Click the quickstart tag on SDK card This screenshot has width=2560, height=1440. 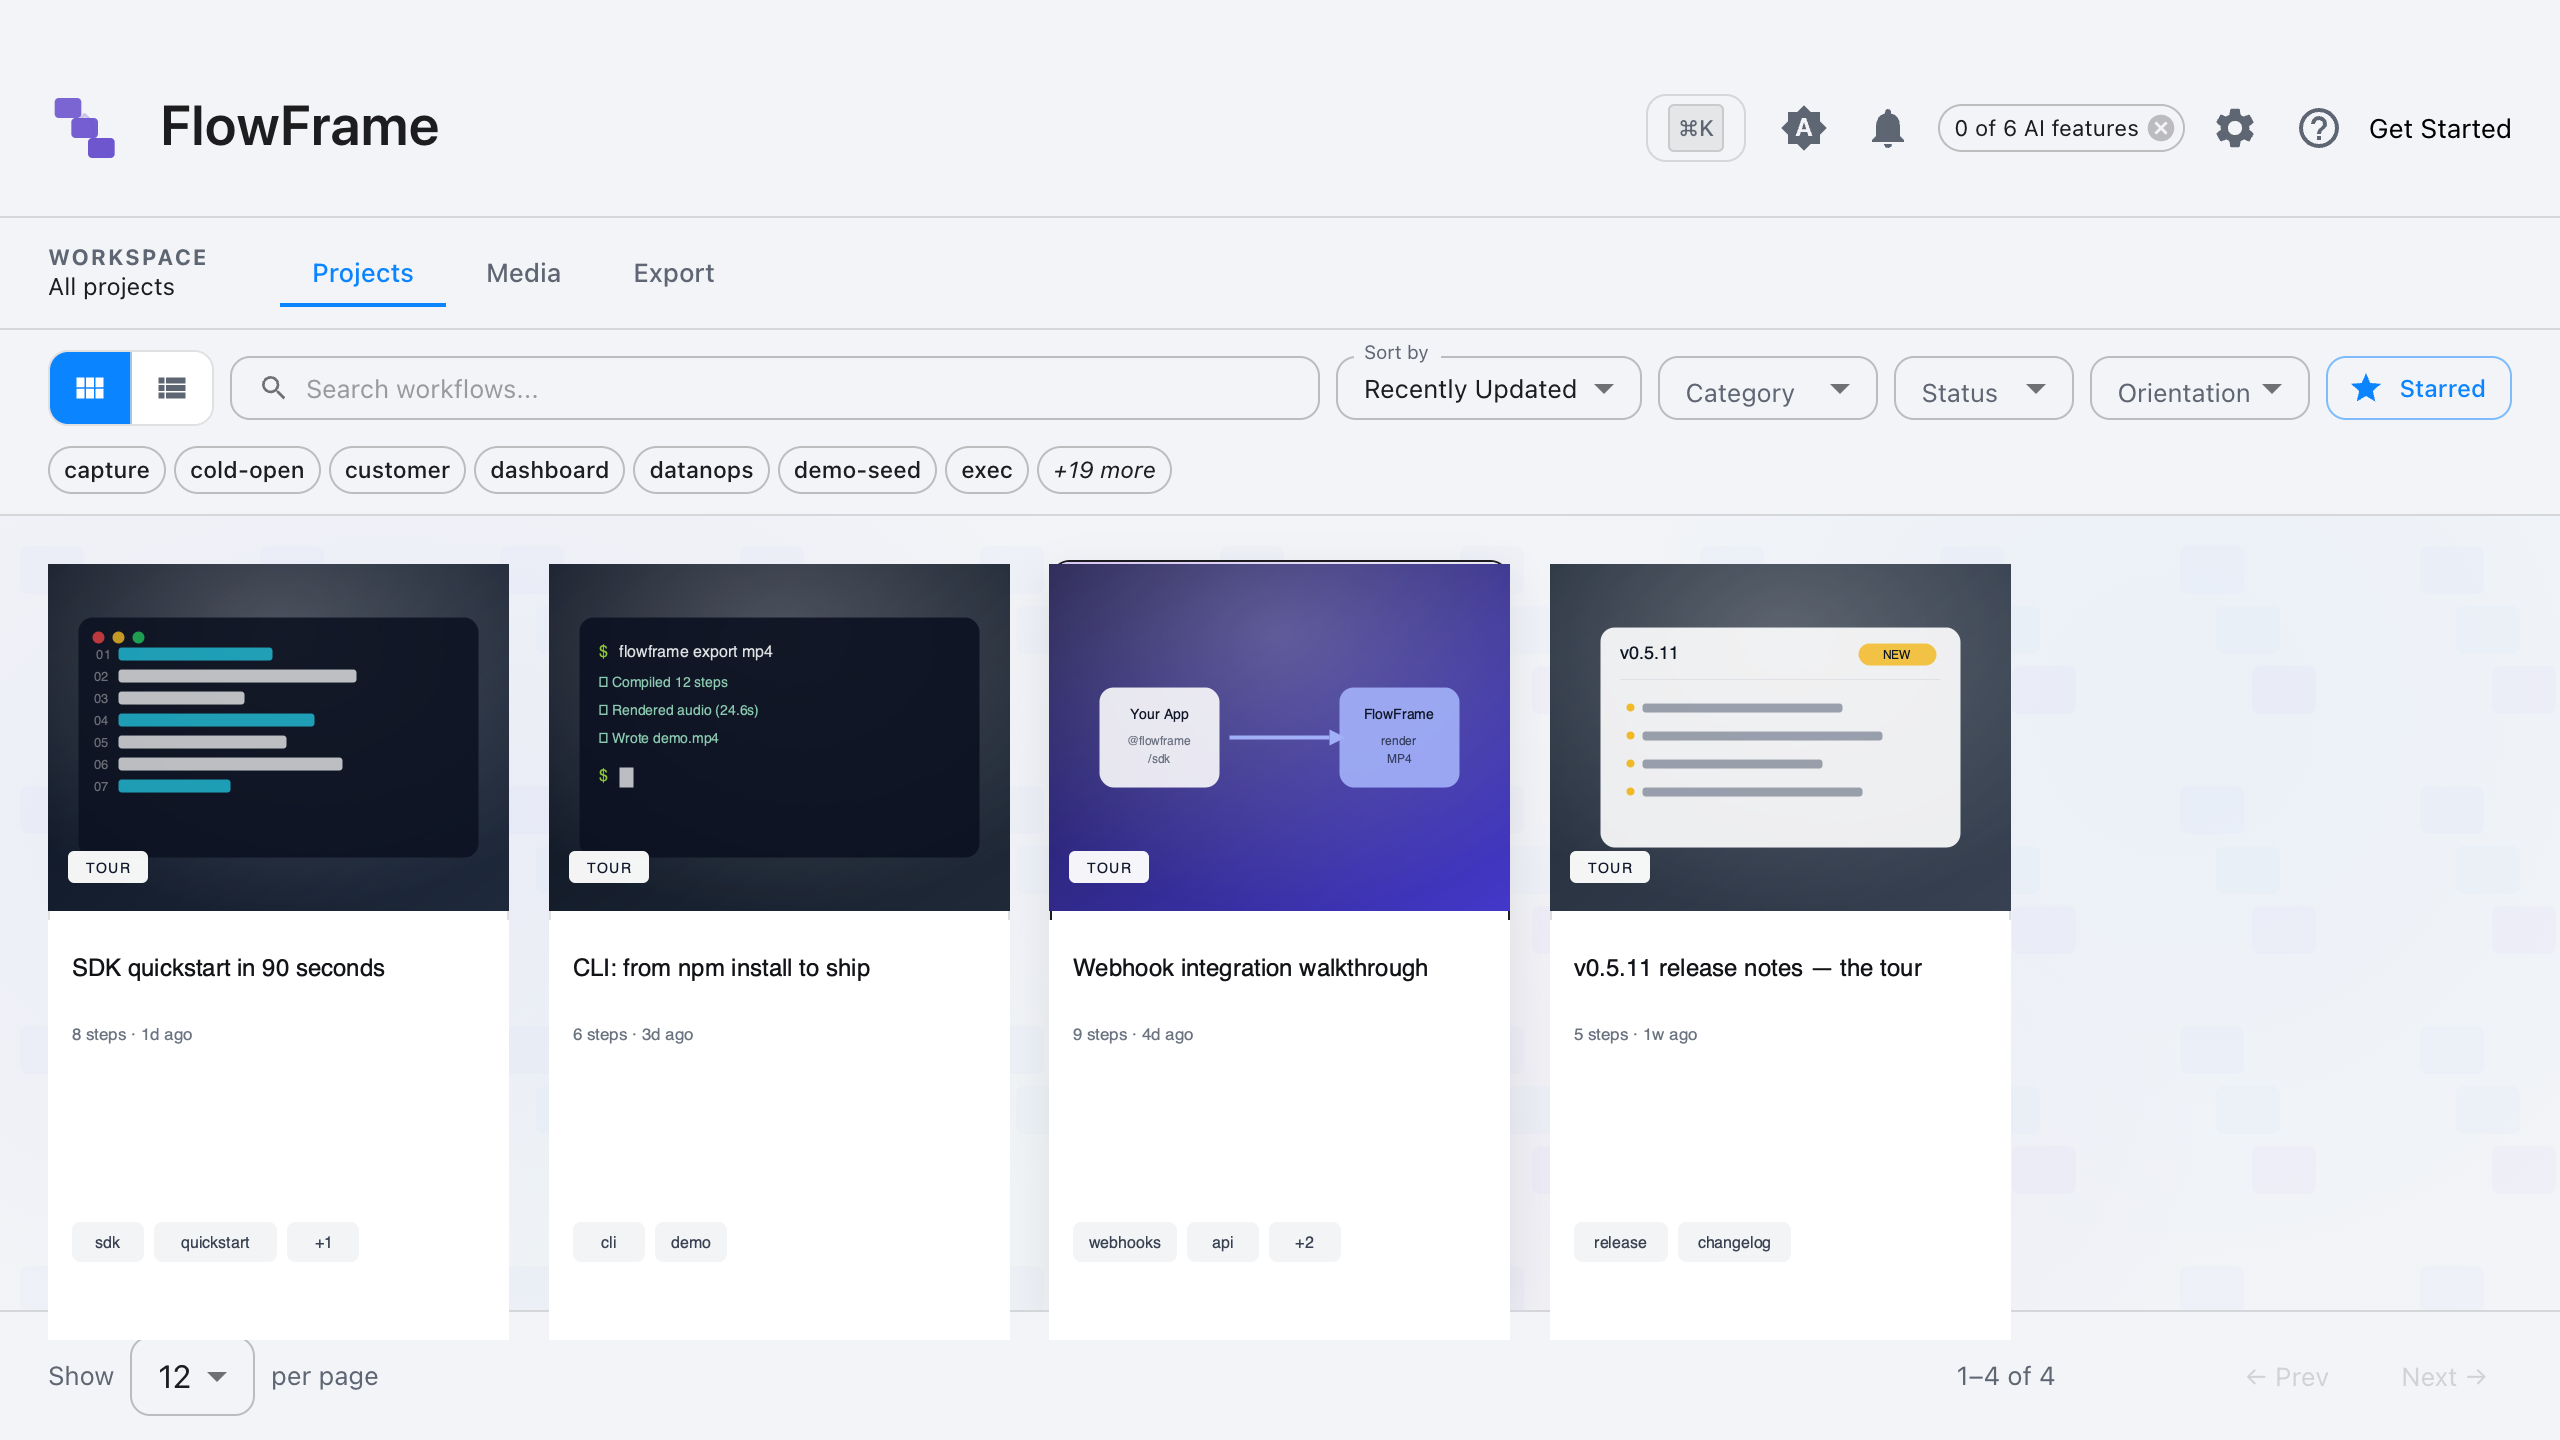coord(215,1242)
